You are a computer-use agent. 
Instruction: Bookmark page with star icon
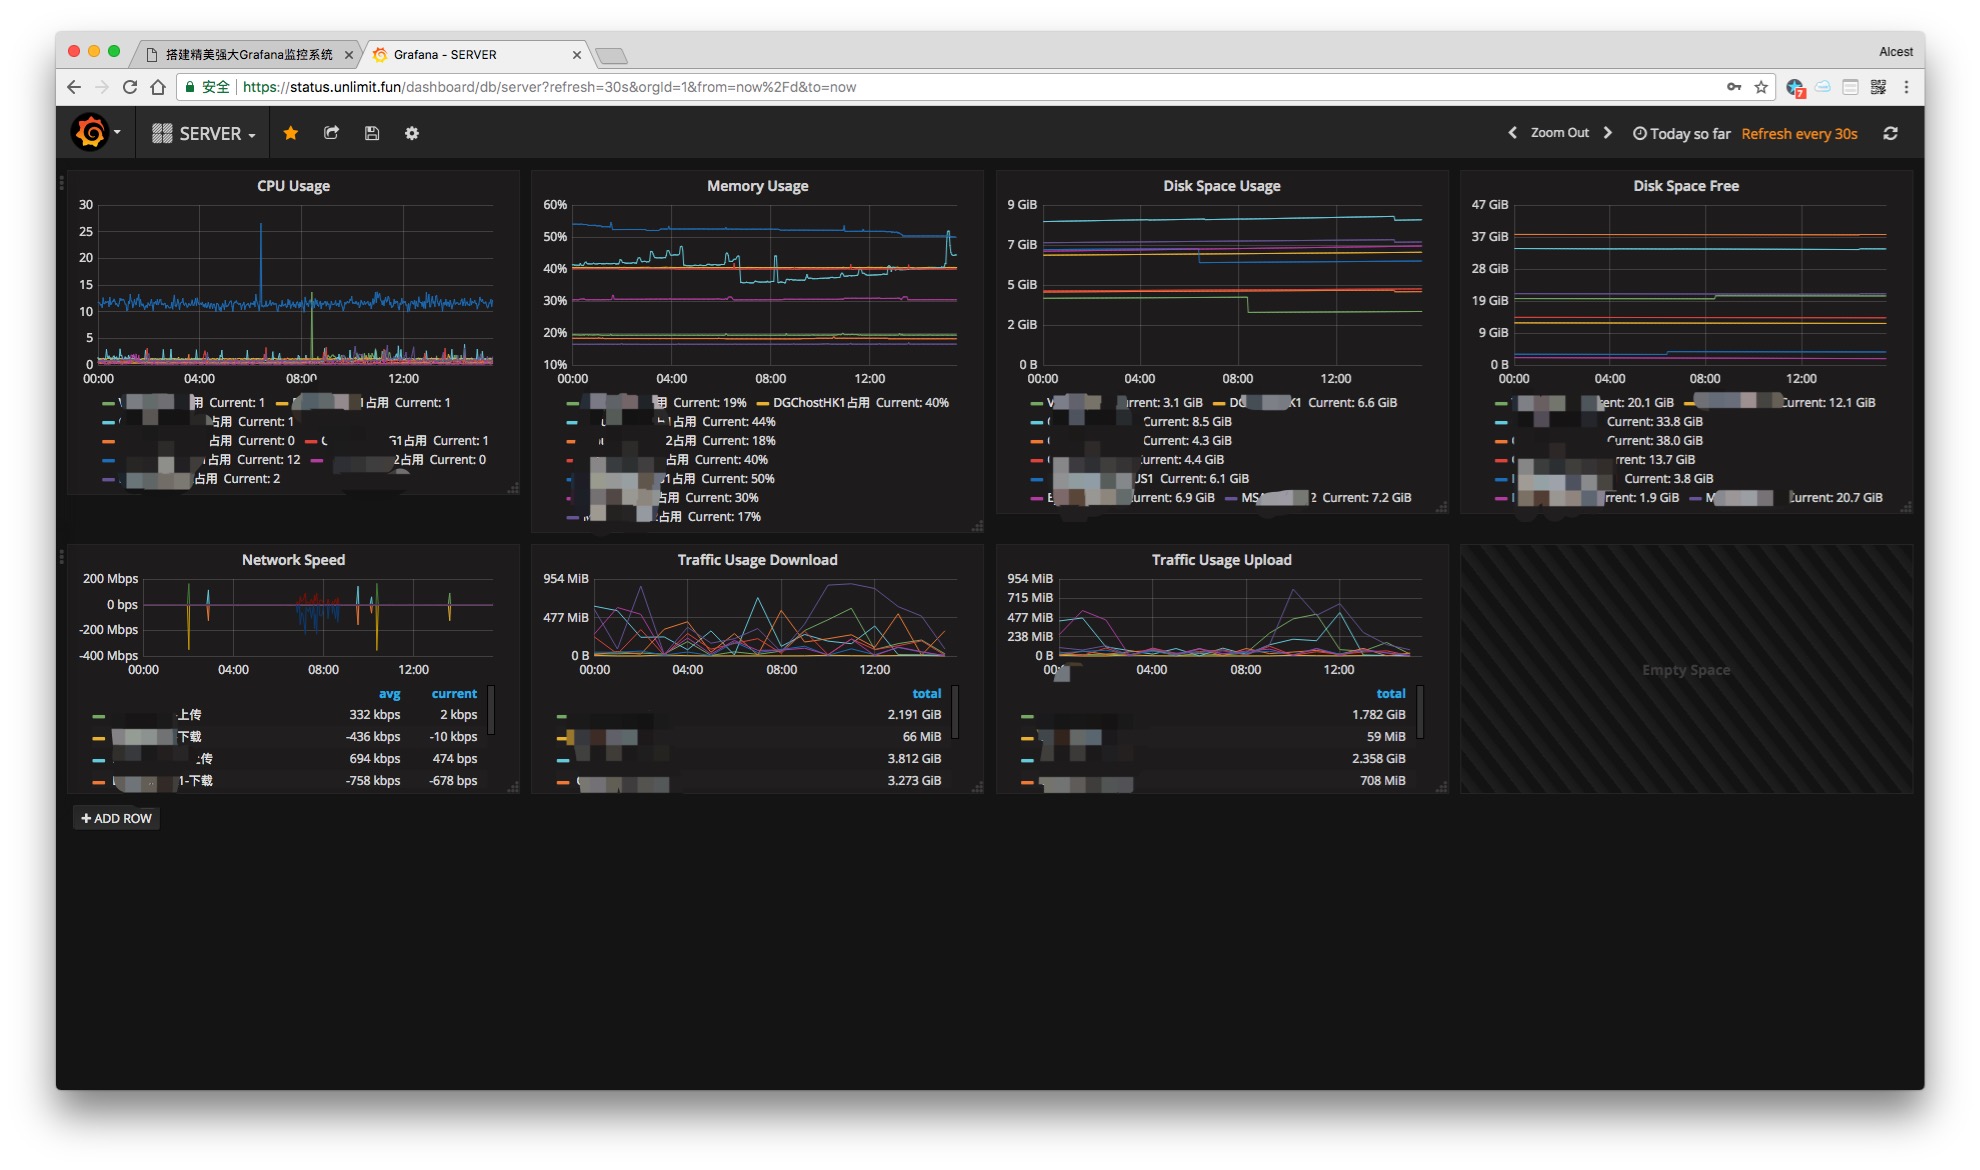coord(1761,87)
